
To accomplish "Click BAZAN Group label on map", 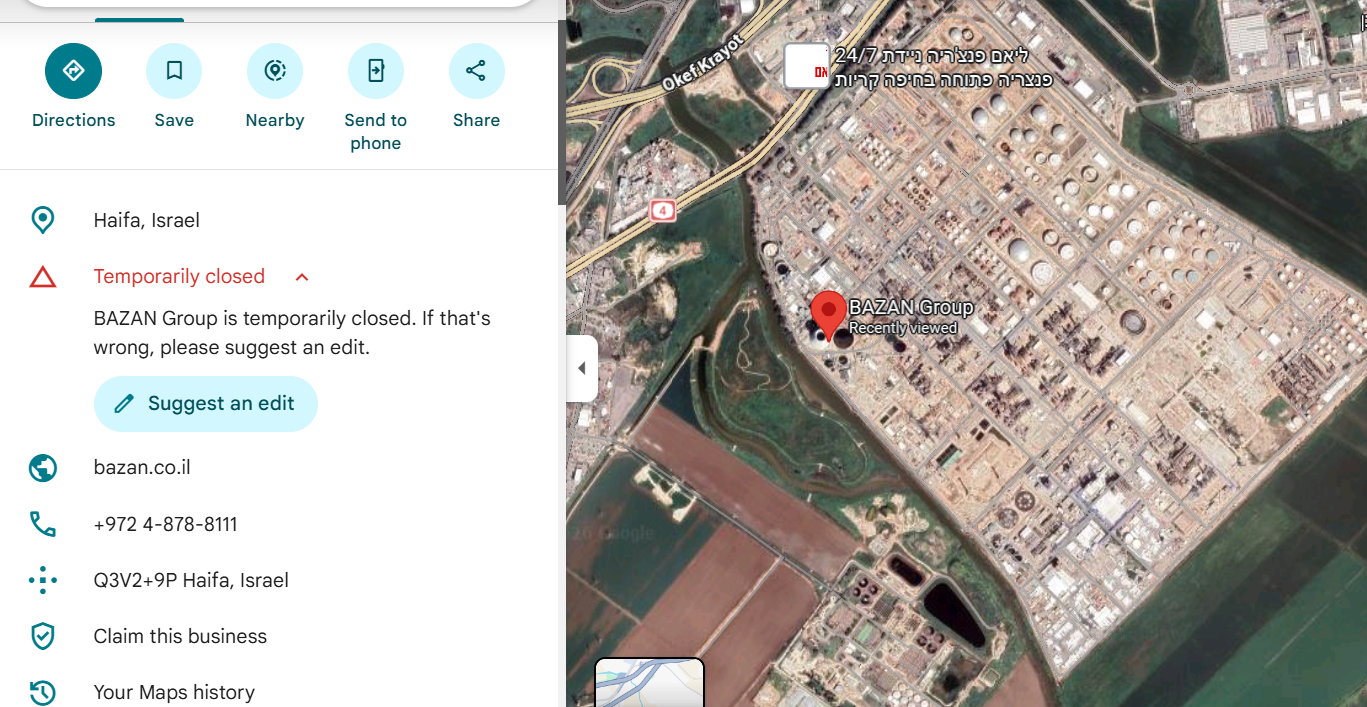I will tap(910, 308).
